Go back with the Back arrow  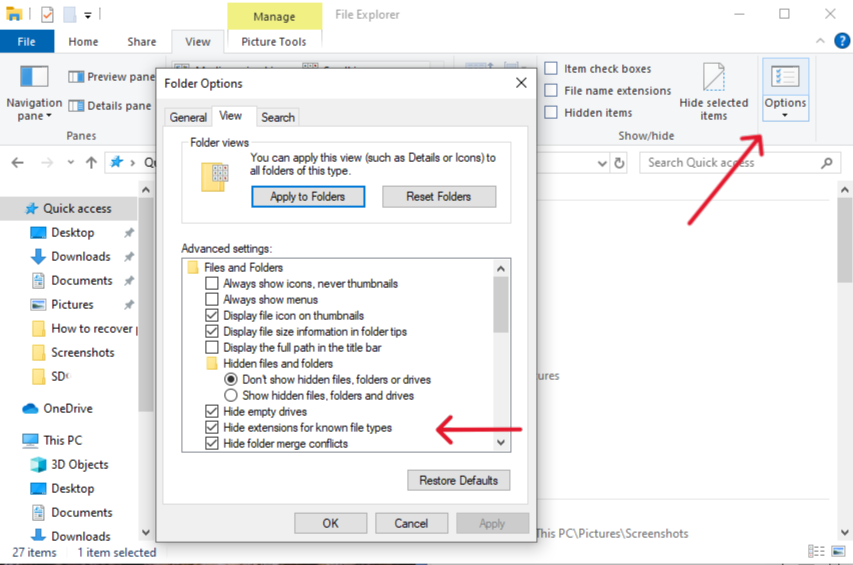coord(18,163)
